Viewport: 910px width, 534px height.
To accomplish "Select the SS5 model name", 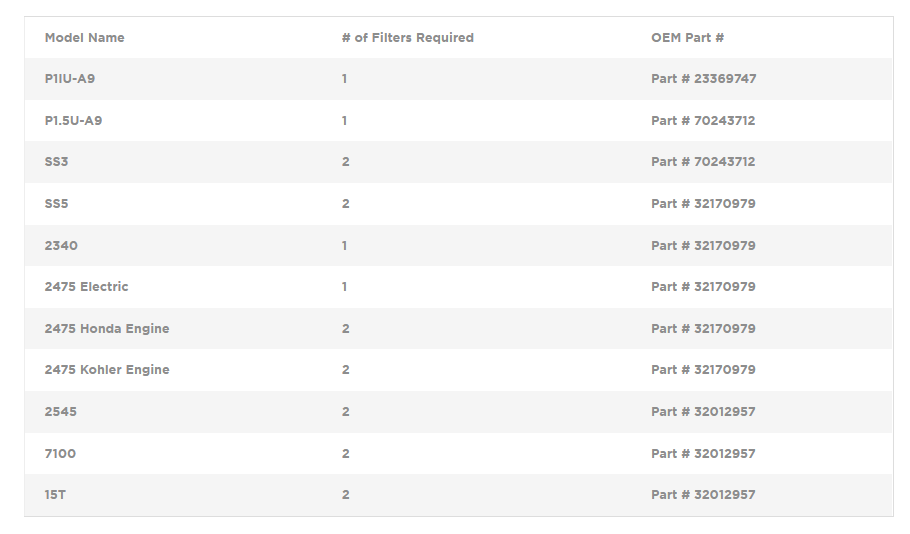I will 56,204.
